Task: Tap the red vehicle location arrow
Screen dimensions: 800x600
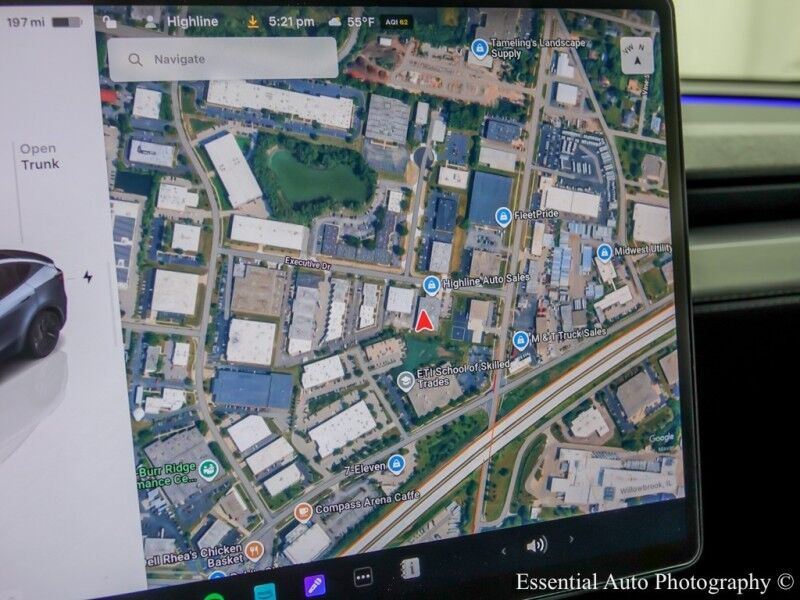Action: [424, 321]
